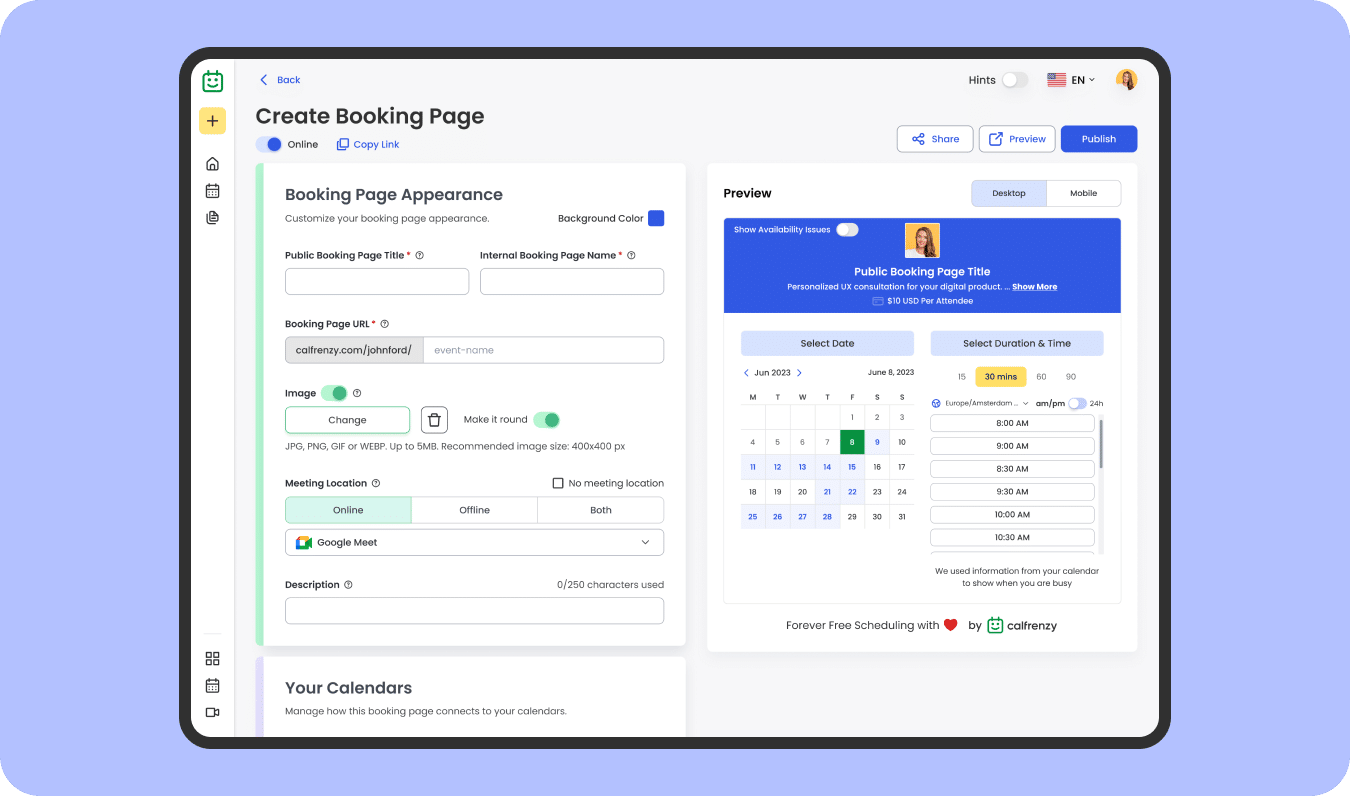Open the Background Color swatch
The height and width of the screenshot is (796, 1350).
click(x=656, y=218)
